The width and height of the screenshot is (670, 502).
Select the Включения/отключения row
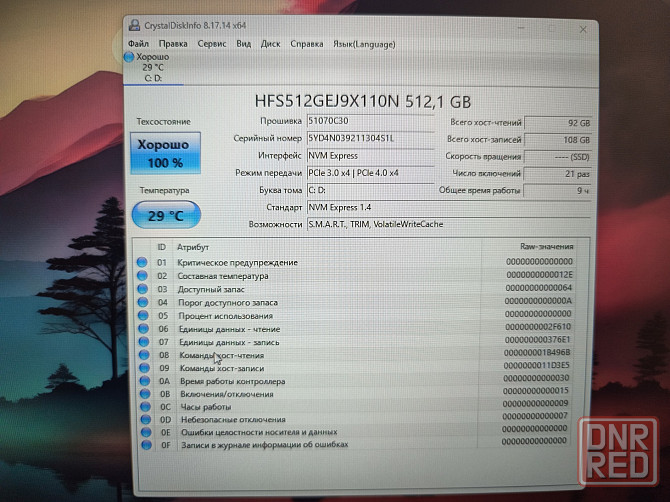point(355,393)
